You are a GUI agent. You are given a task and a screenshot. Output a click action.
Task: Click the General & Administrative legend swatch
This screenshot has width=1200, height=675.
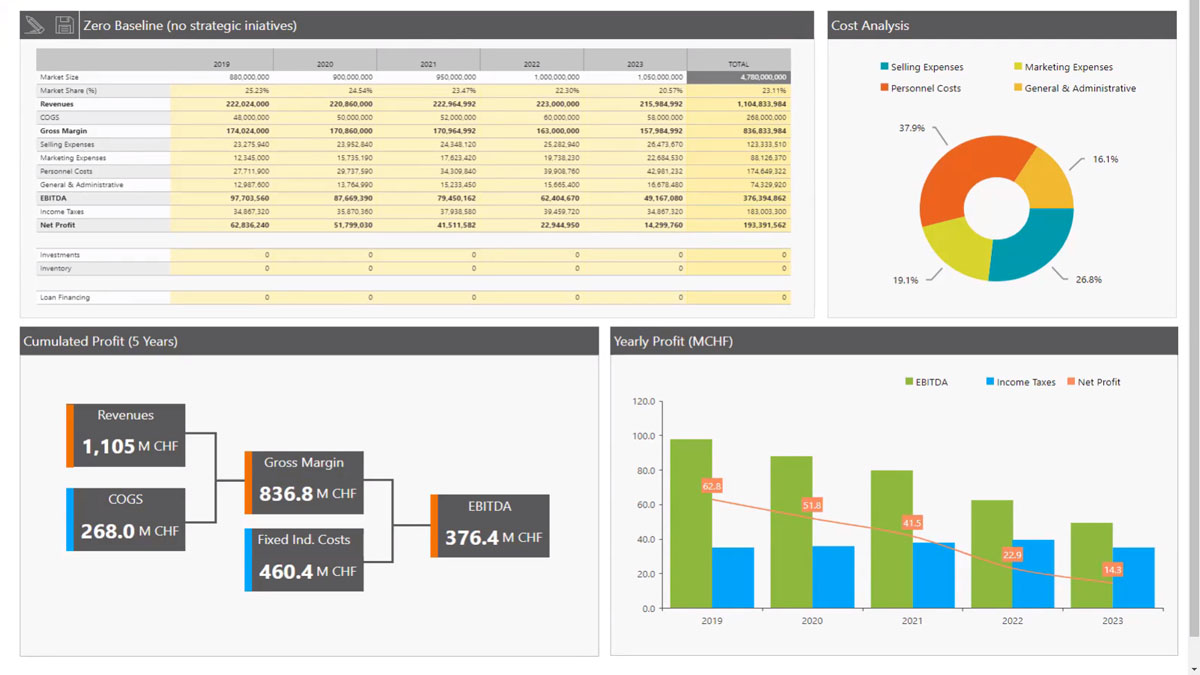click(1018, 88)
